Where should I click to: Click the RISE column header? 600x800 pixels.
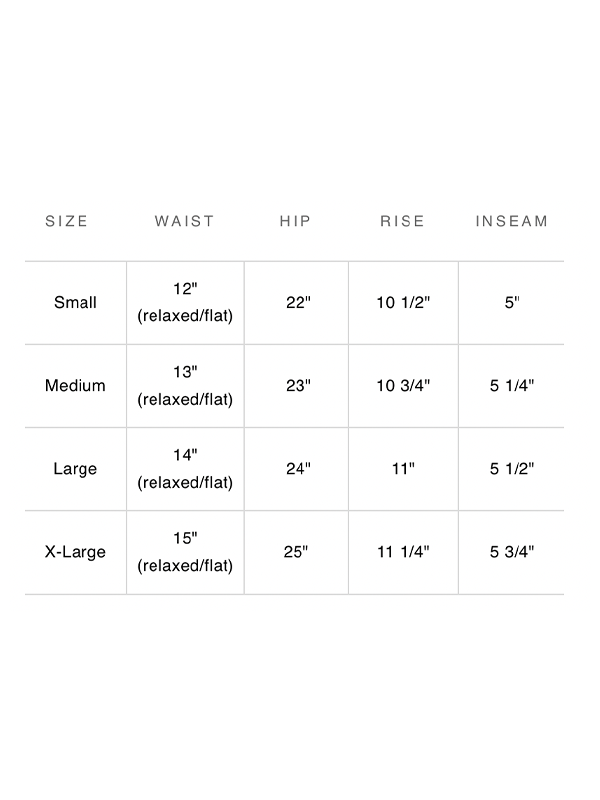coord(403,221)
